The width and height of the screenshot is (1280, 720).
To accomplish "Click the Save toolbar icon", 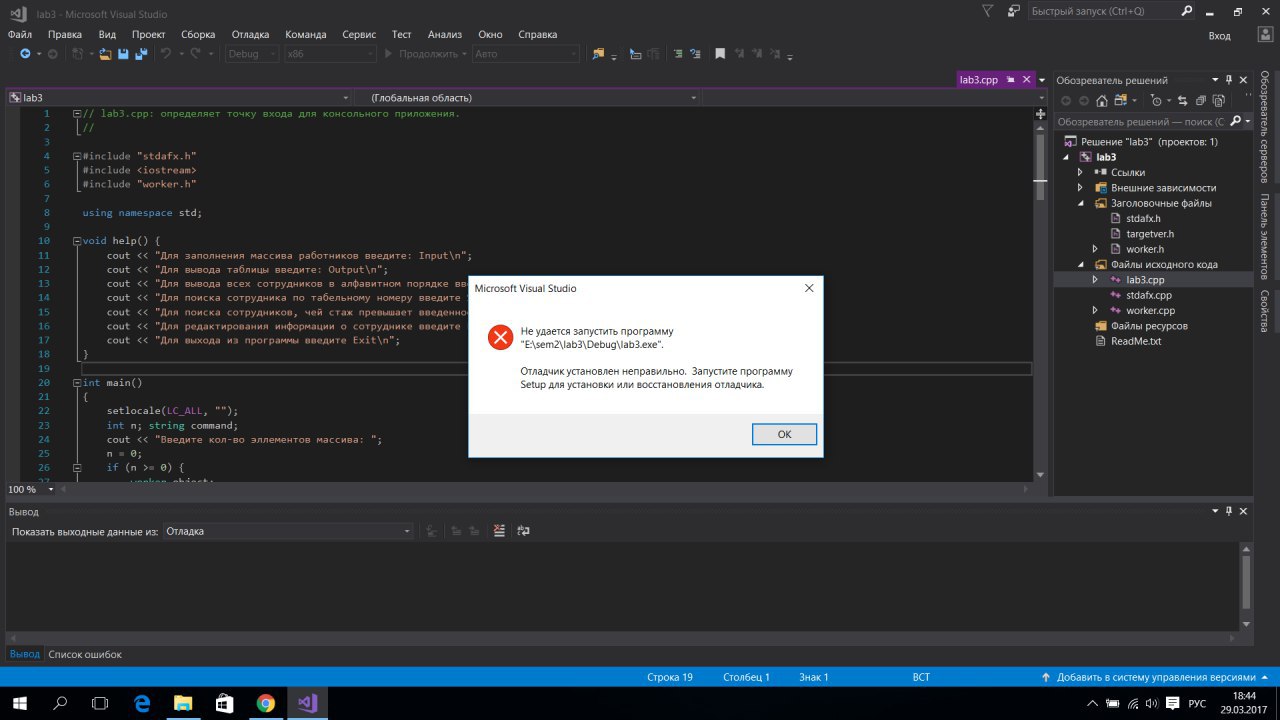I will click(124, 54).
